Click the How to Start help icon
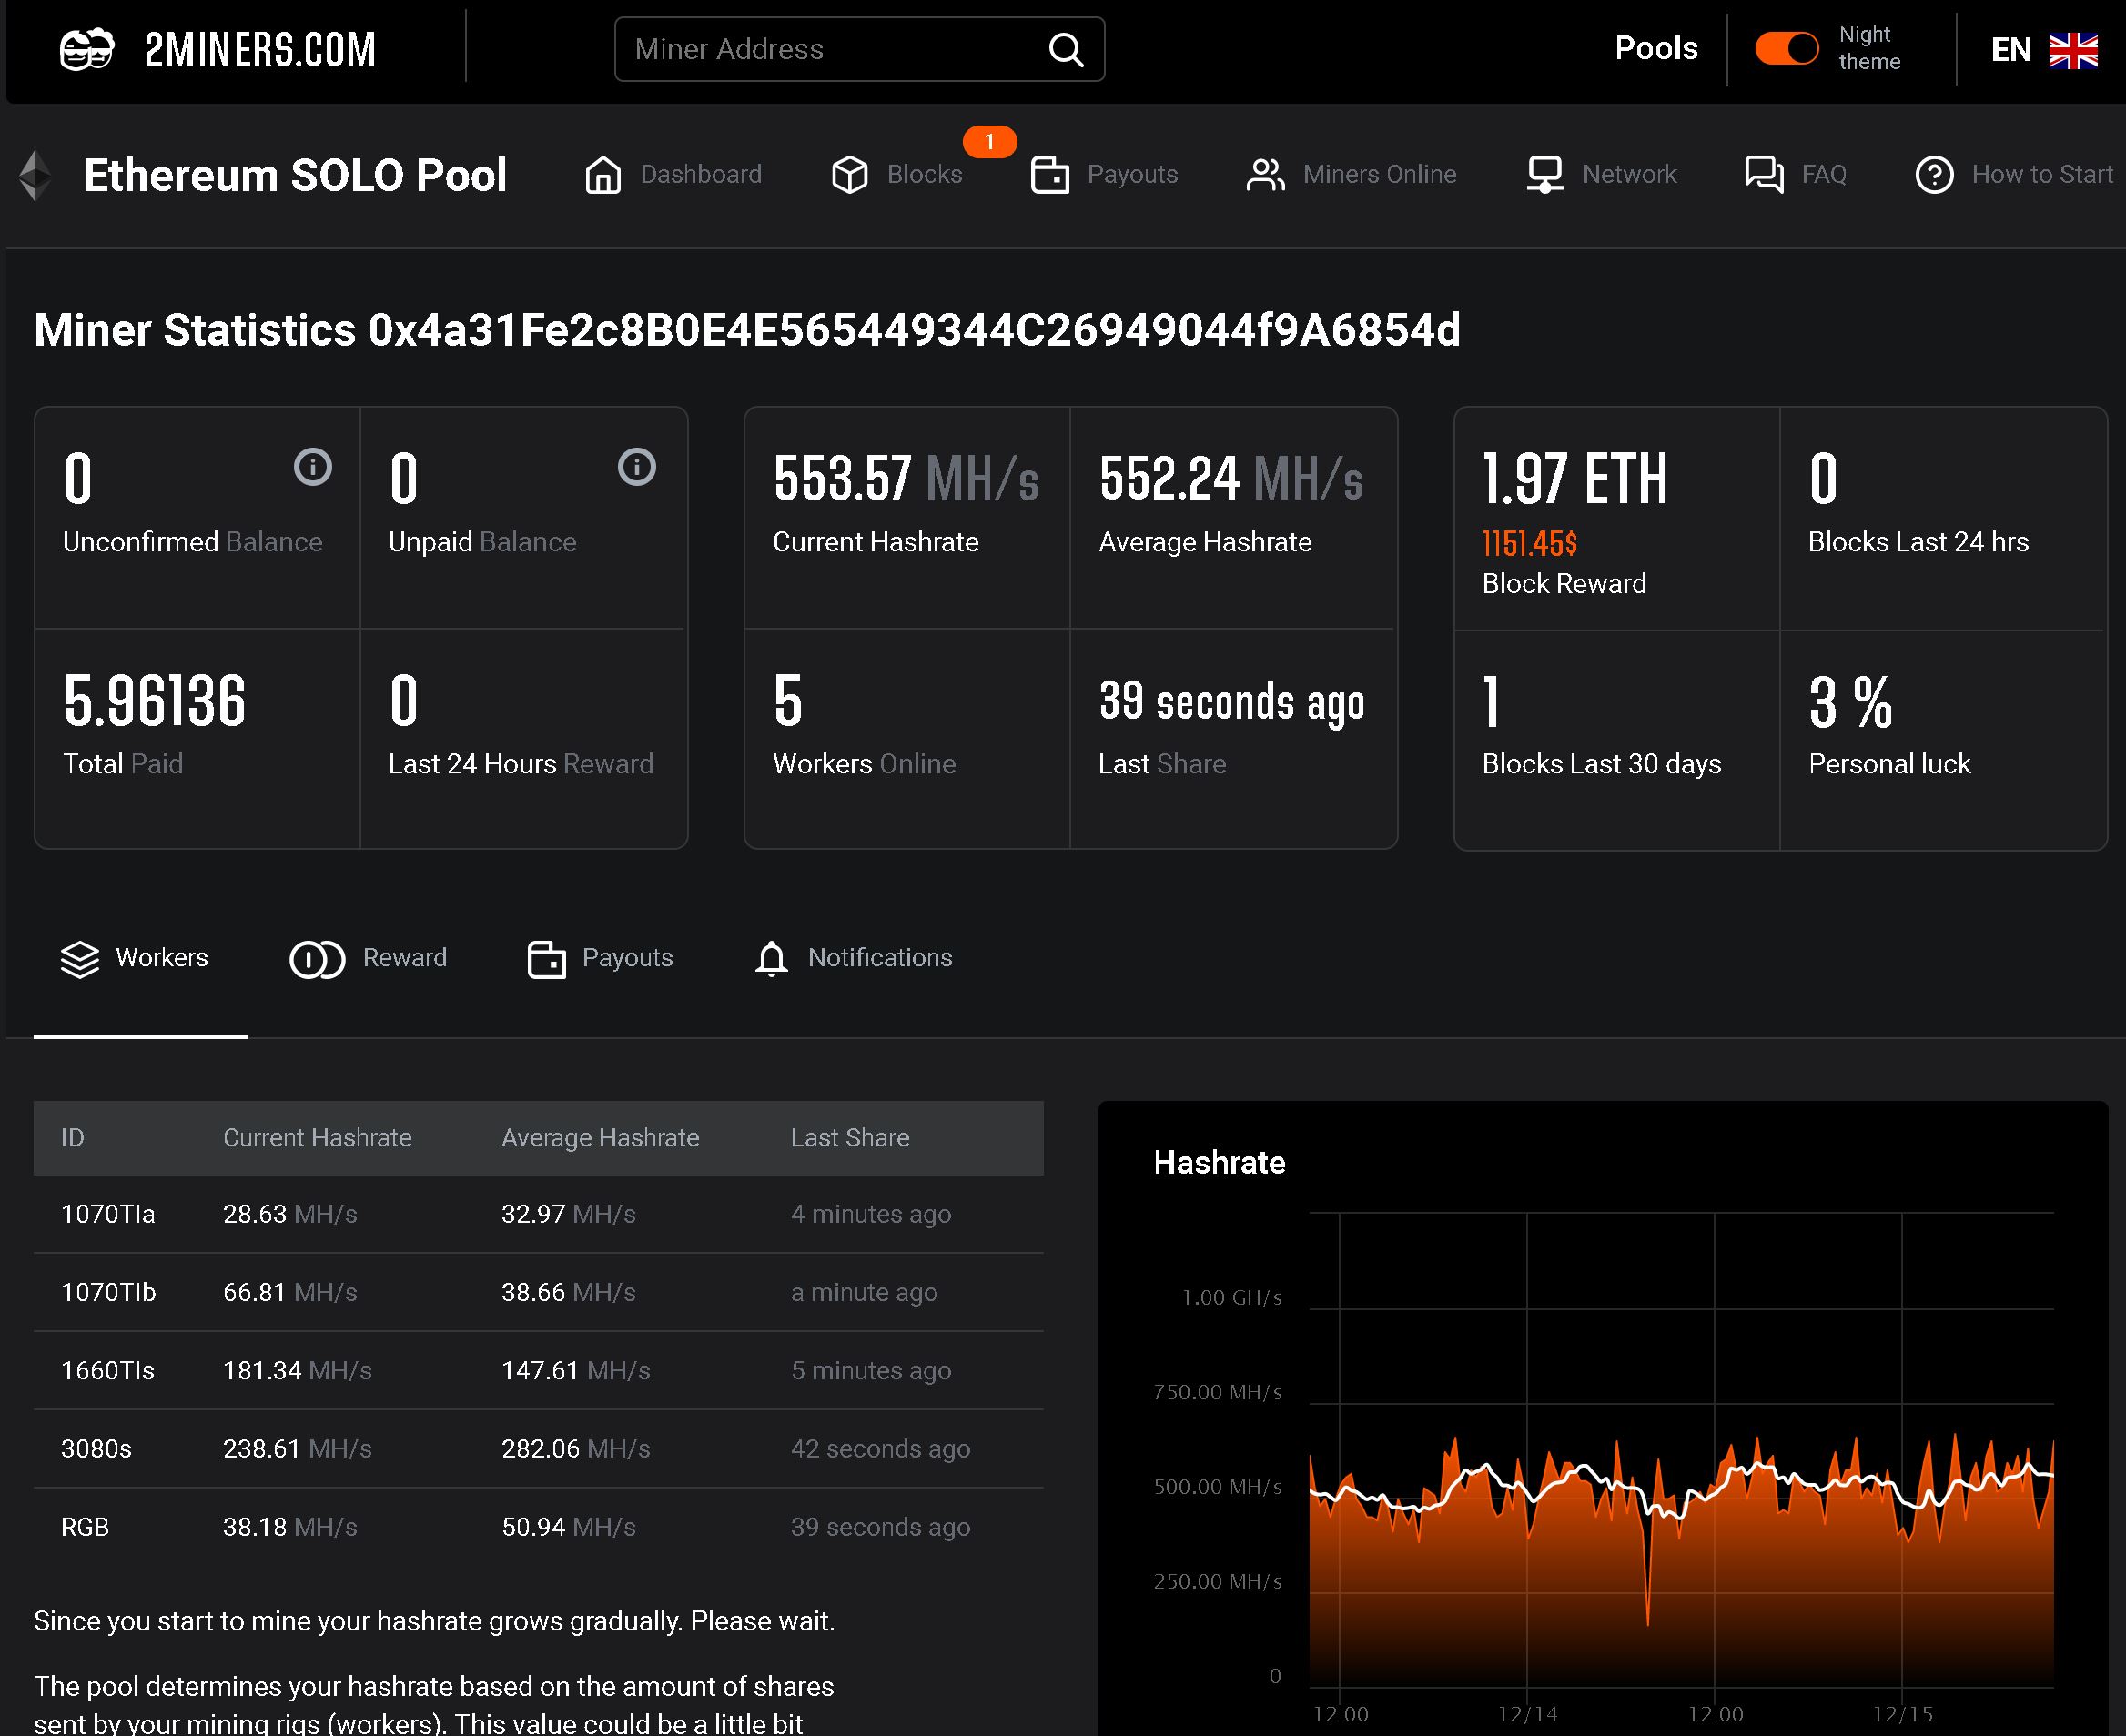The image size is (2126, 1736). coord(1937,171)
